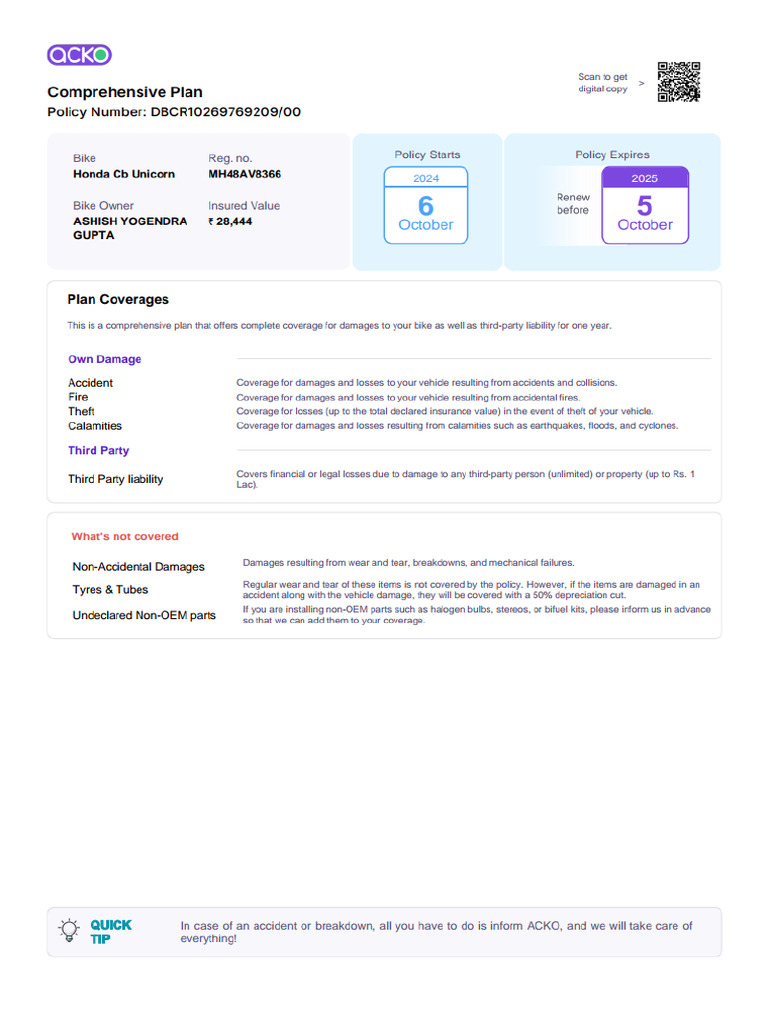Image resolution: width=768 pixels, height=1024 pixels.
Task: Click the Accident coverage row label
Action: (90, 383)
